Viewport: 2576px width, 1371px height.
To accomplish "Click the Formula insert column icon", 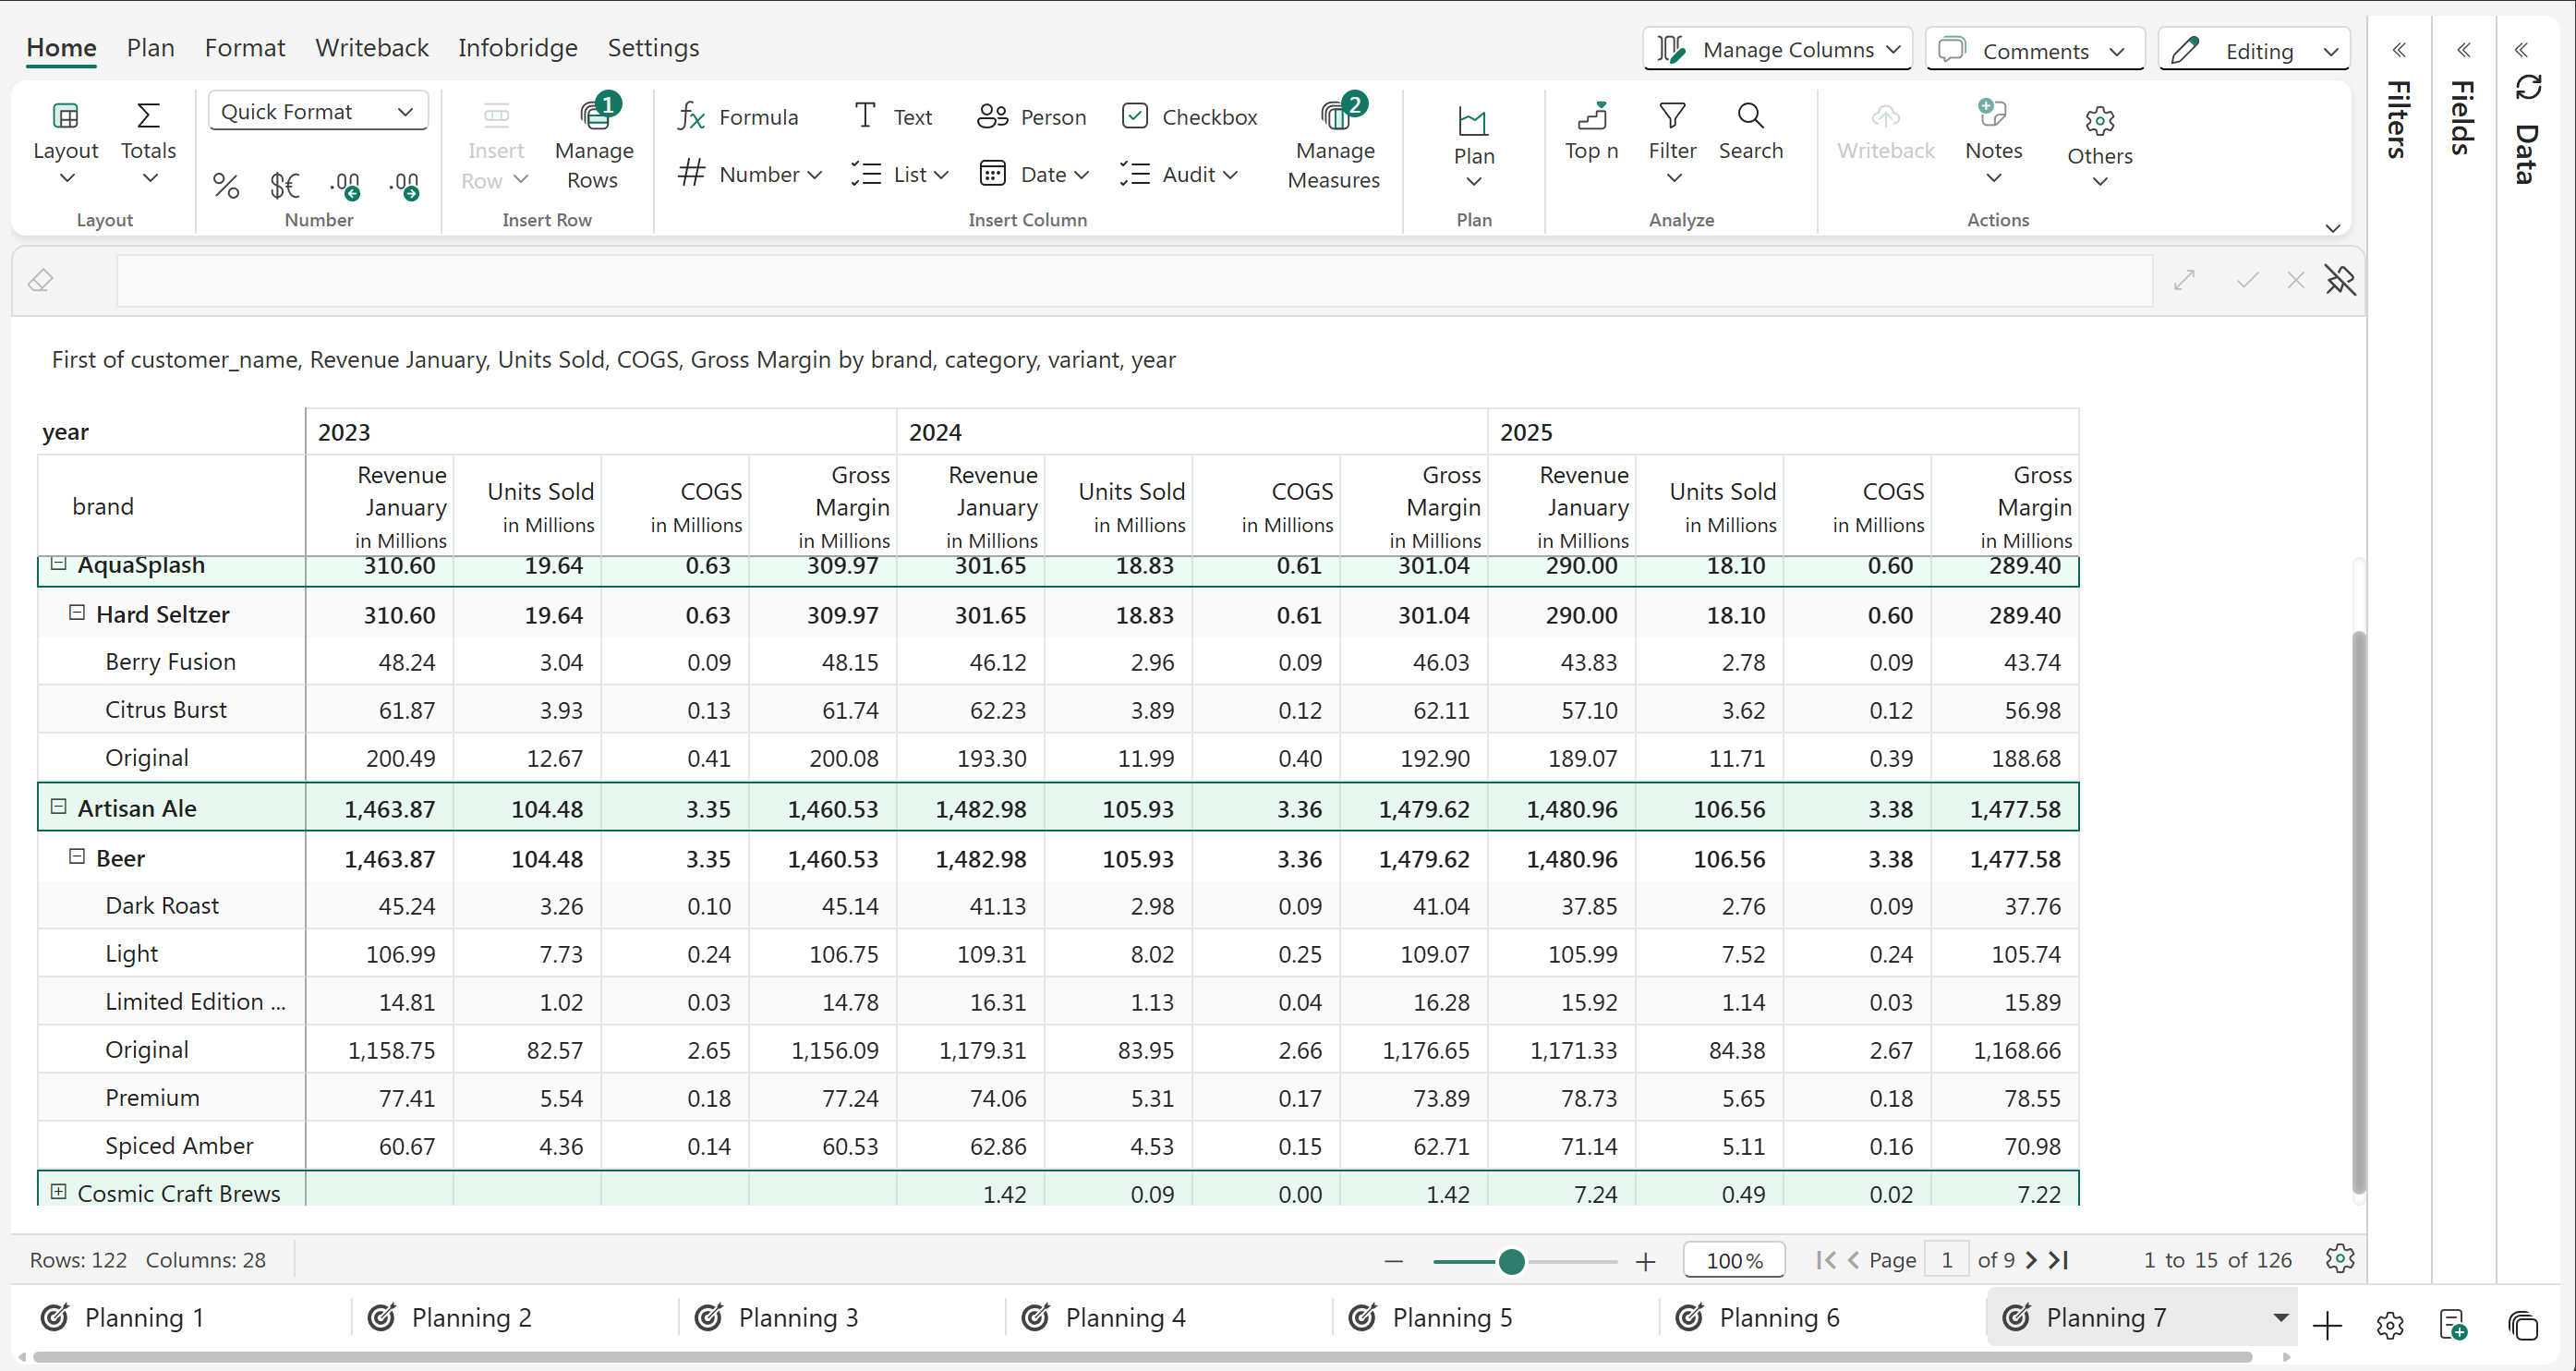I will pyautogui.click(x=691, y=117).
